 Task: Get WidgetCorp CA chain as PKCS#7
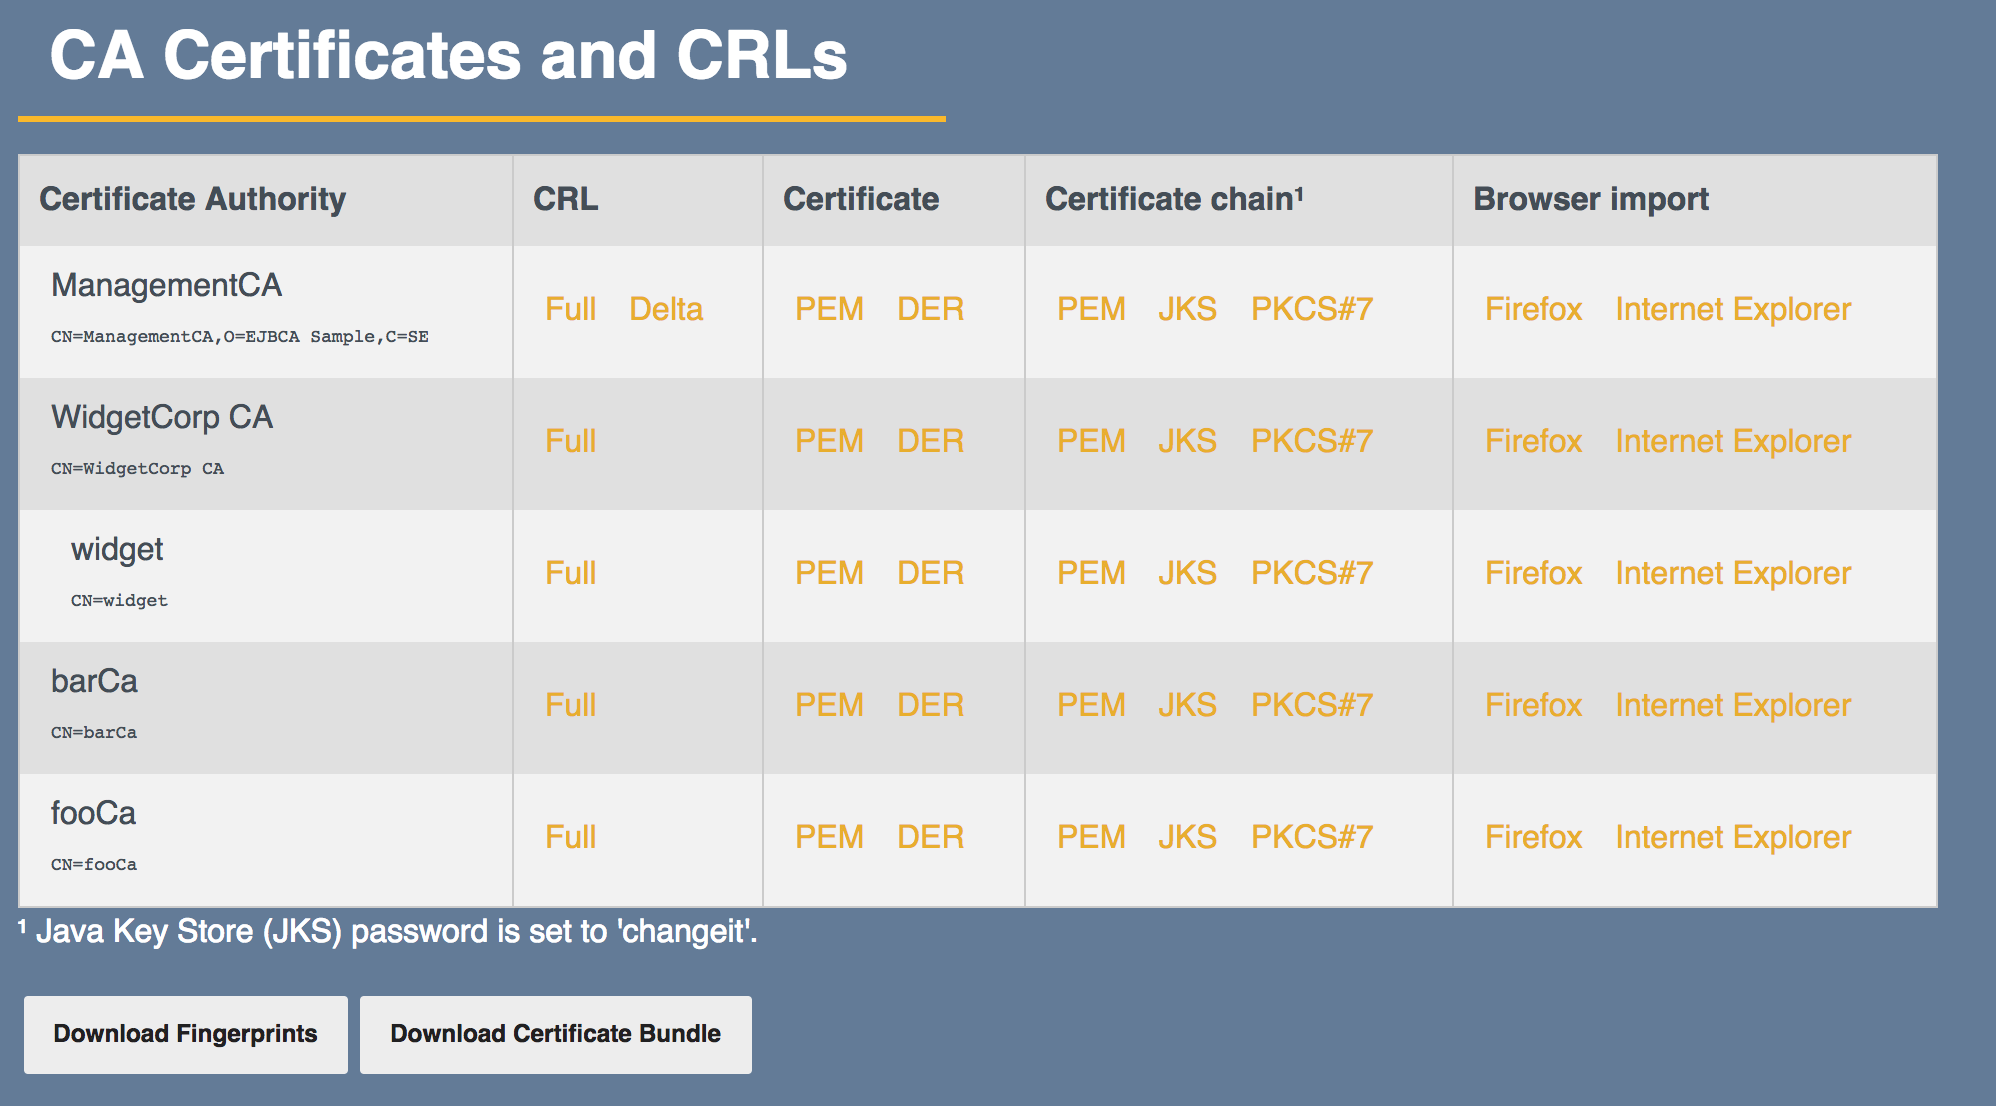tap(1311, 441)
